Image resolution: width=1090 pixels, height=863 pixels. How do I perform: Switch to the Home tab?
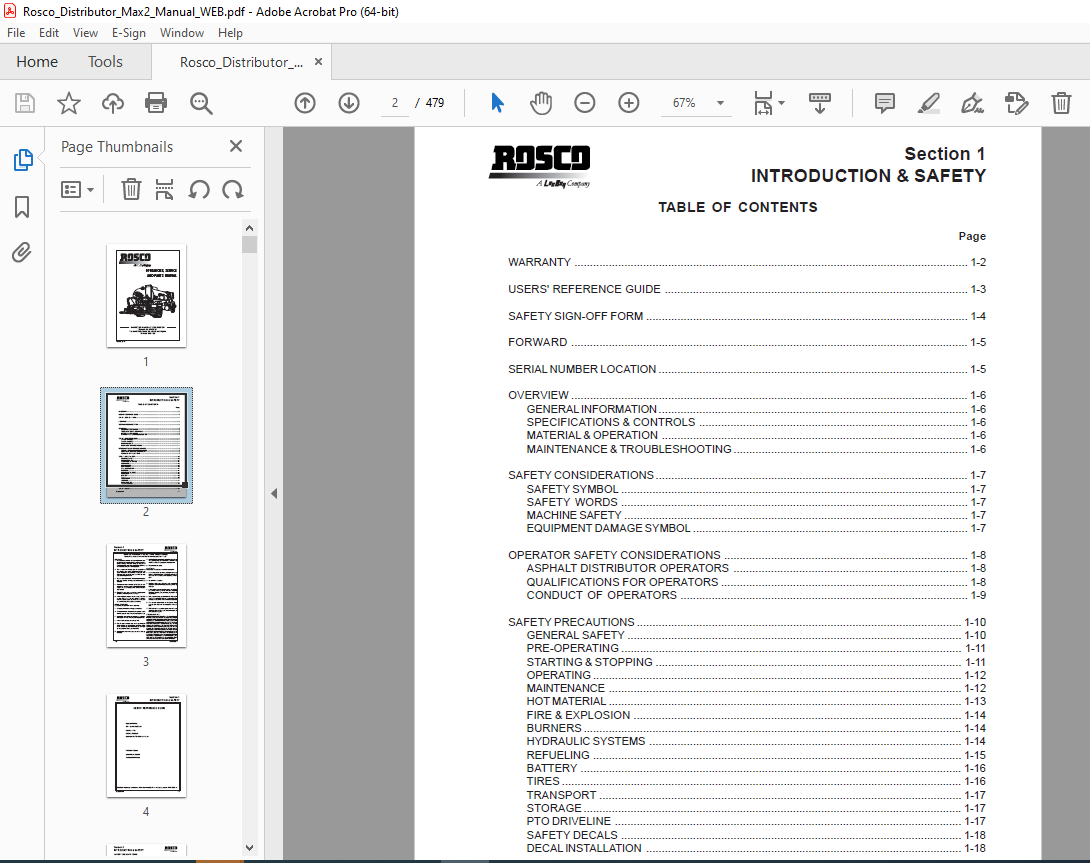click(x=37, y=62)
